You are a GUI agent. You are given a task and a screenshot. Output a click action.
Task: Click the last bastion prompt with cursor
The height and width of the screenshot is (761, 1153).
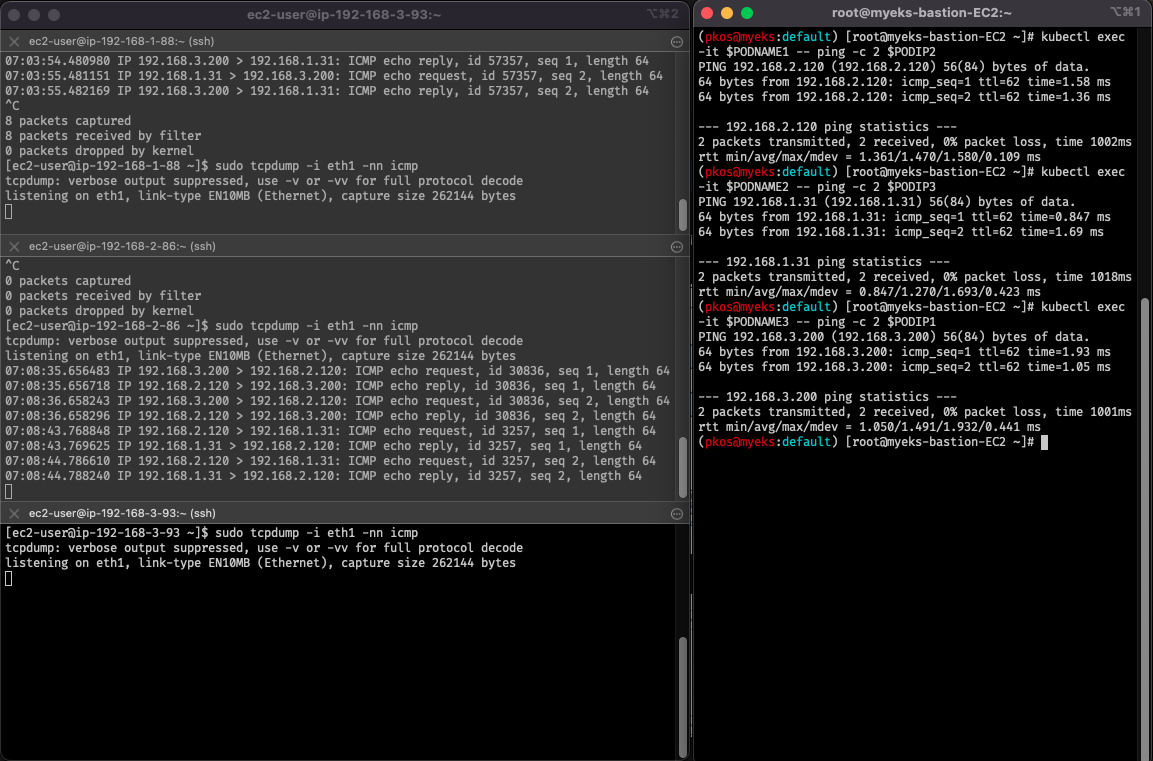873,442
